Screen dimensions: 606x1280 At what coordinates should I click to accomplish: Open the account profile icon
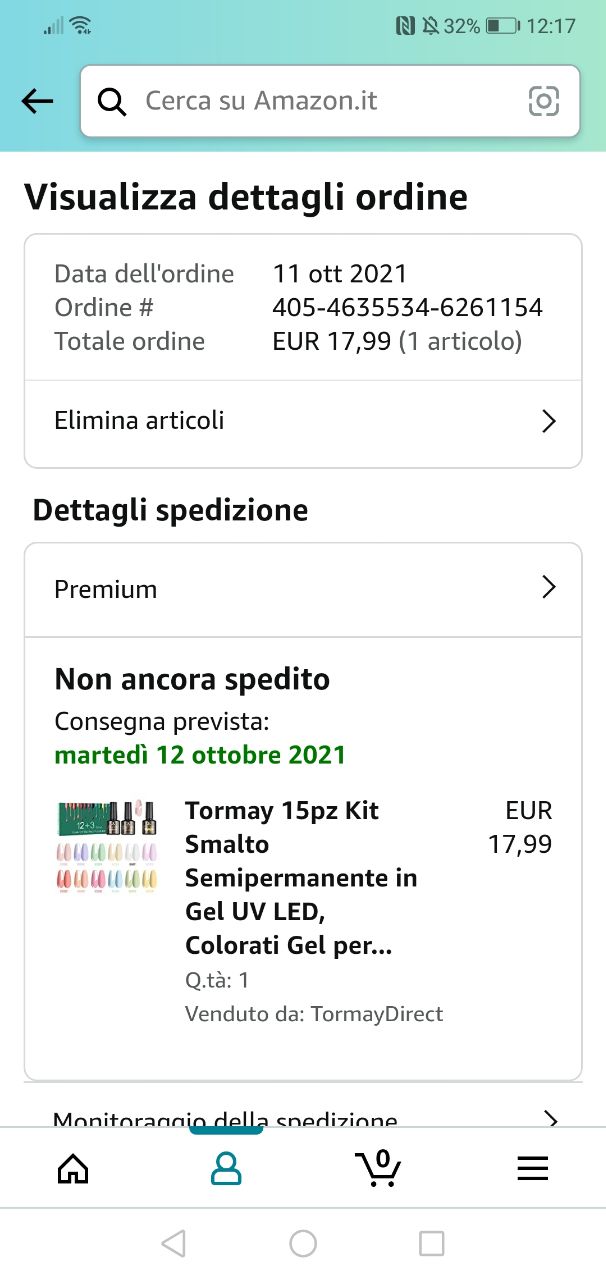[226, 1168]
